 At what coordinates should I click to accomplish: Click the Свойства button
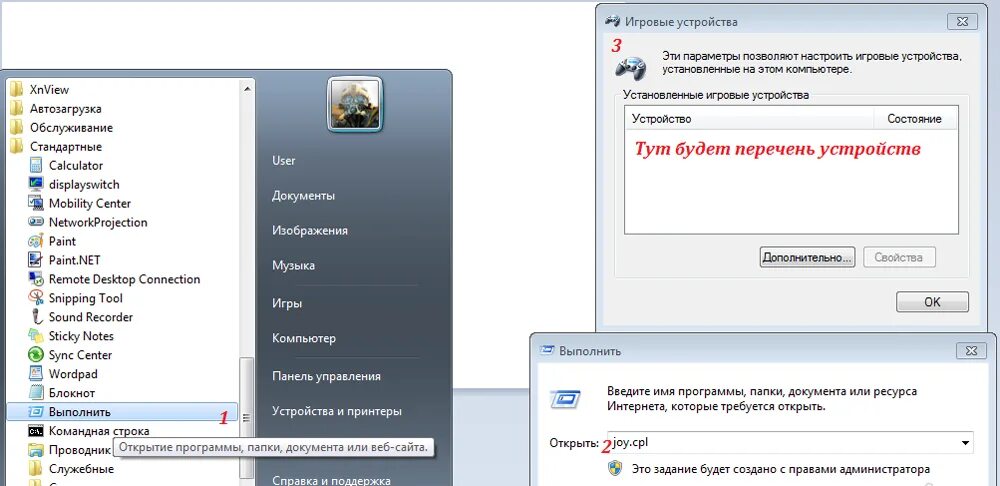pos(899,258)
